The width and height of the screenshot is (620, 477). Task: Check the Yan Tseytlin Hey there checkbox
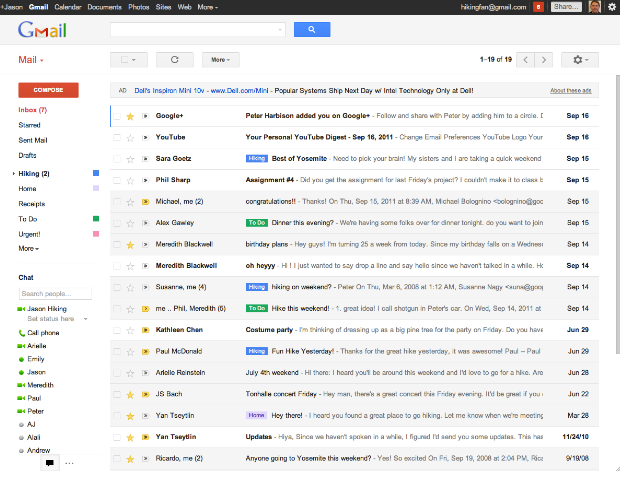[117, 416]
